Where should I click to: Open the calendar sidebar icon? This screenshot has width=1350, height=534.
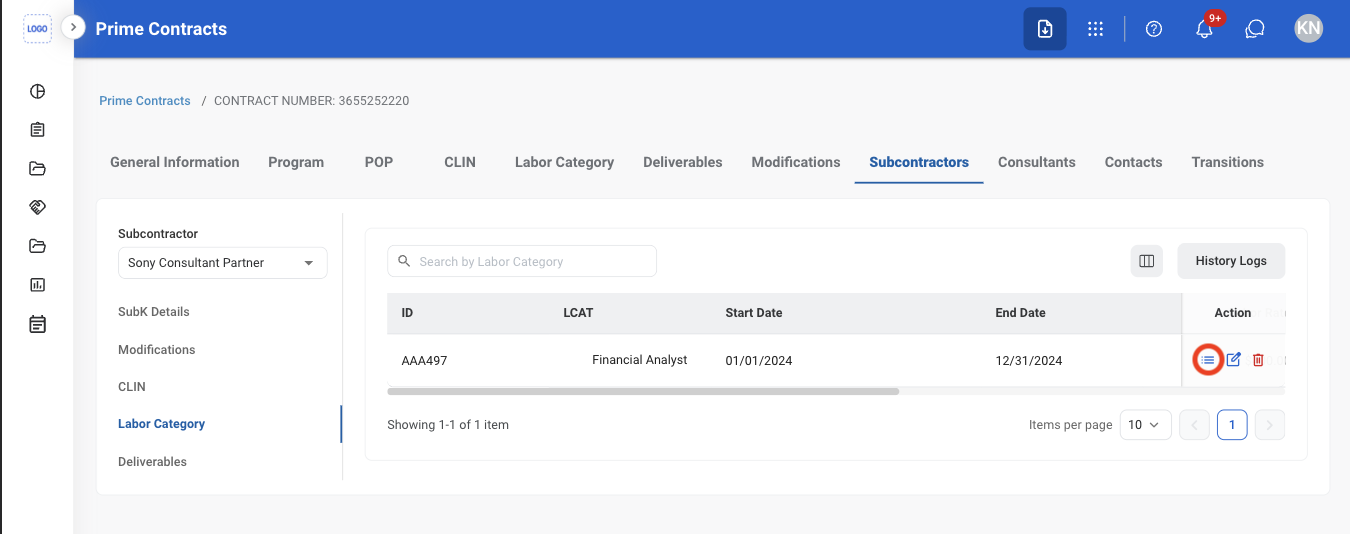(38, 324)
